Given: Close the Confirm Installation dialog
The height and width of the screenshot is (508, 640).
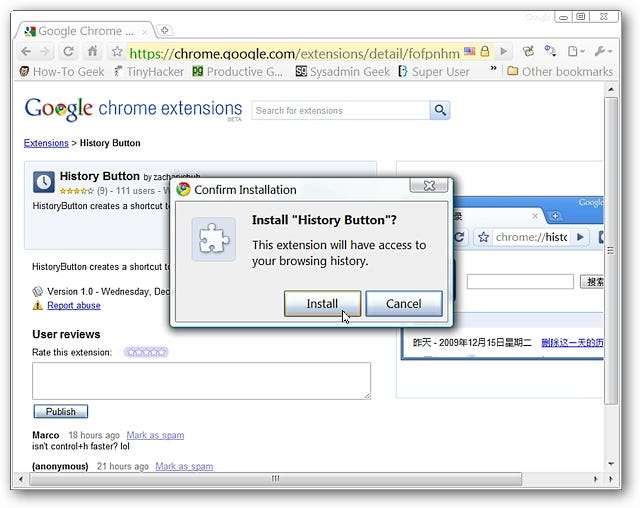Looking at the screenshot, I should (x=429, y=186).
